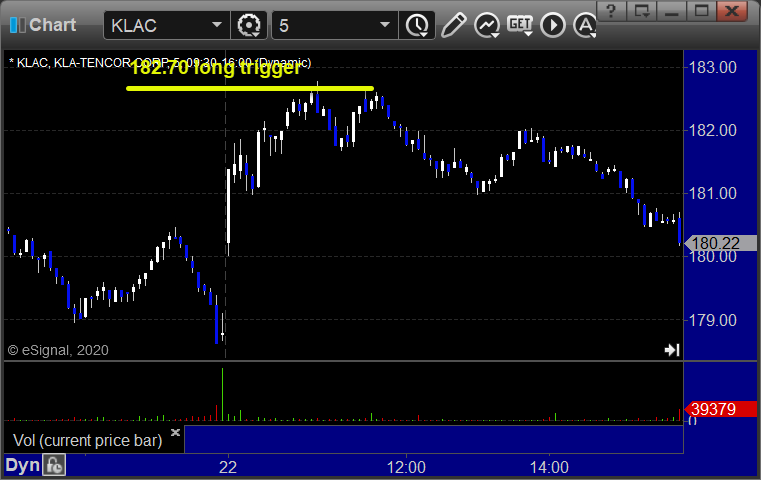Open the interval 5 dropdown arrow
Viewport: 761px width, 480px height.
385,25
